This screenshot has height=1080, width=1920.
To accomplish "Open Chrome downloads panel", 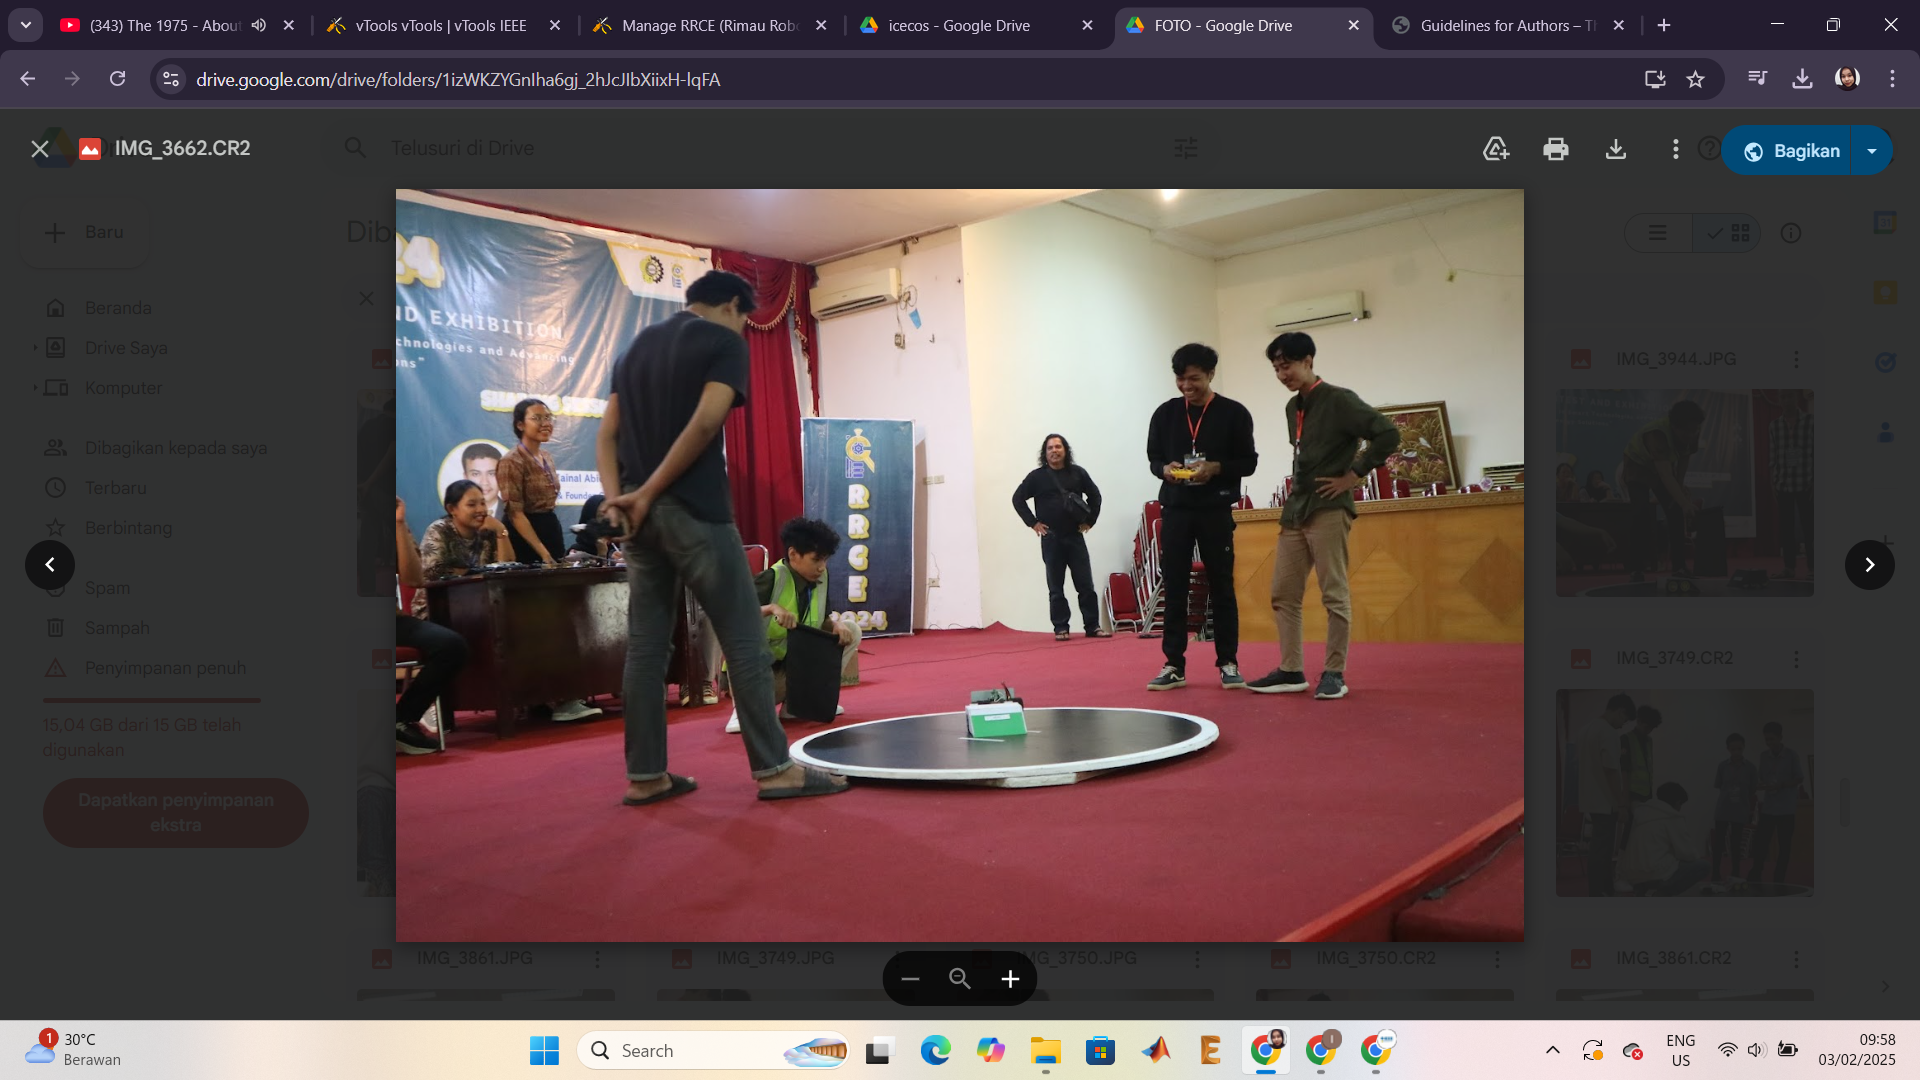I will 1802,79.
